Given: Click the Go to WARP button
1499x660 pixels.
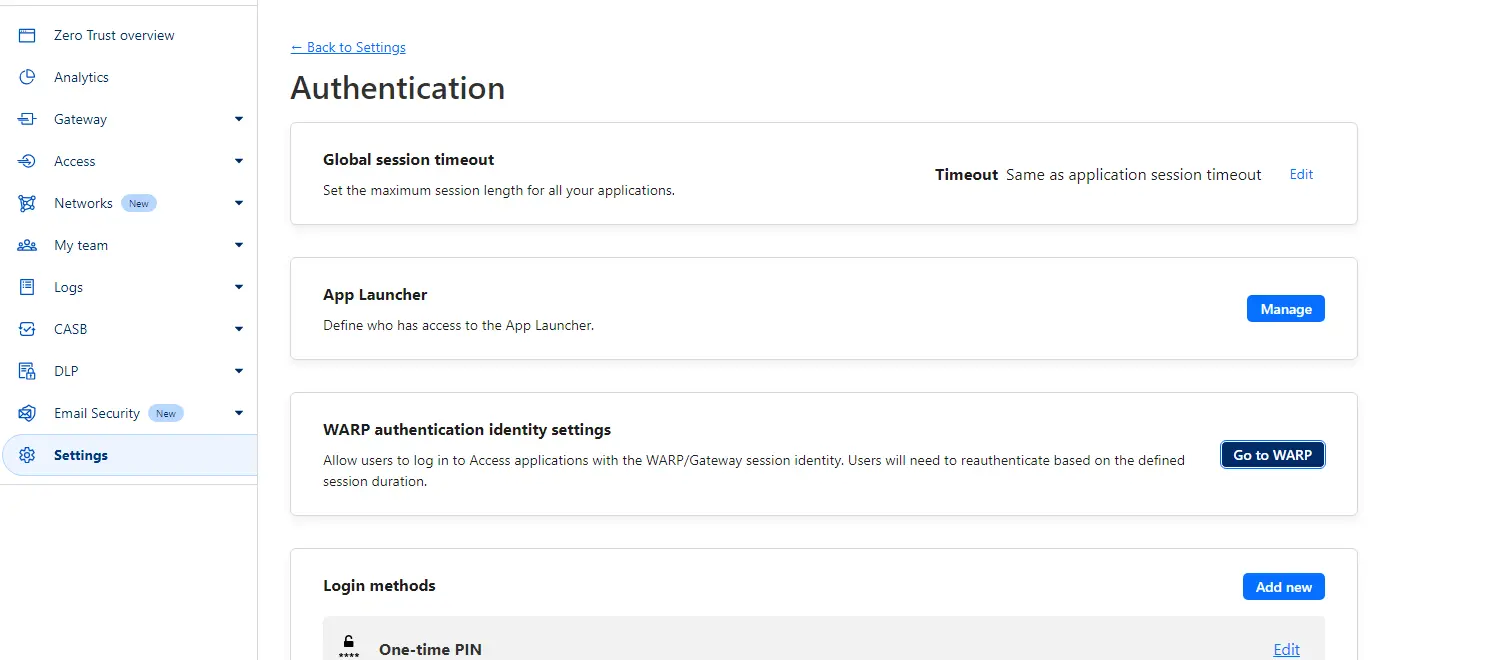Looking at the screenshot, I should click(x=1272, y=455).
